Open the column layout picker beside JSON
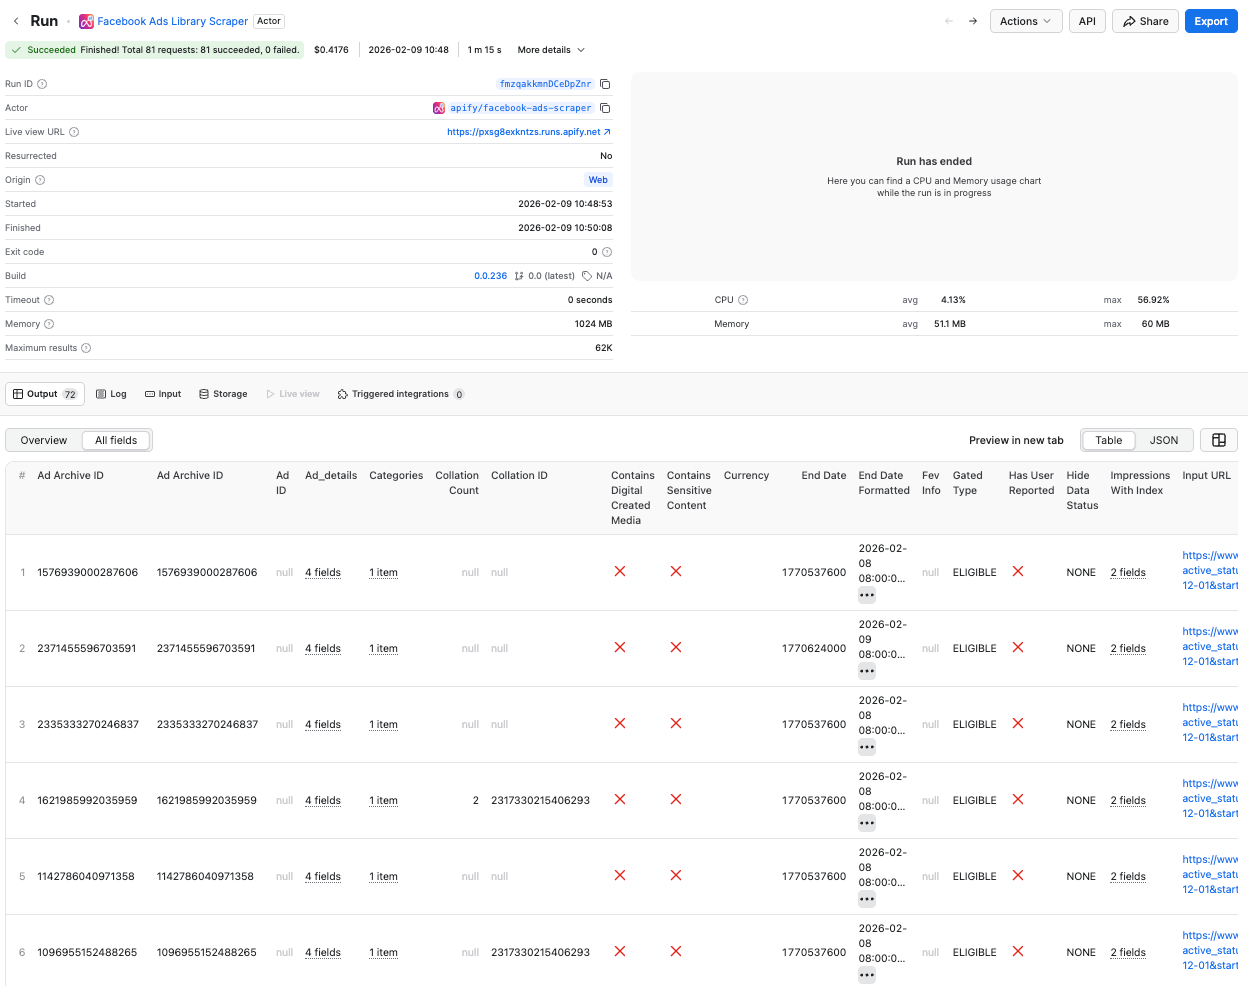This screenshot has width=1248, height=986. tap(1218, 439)
